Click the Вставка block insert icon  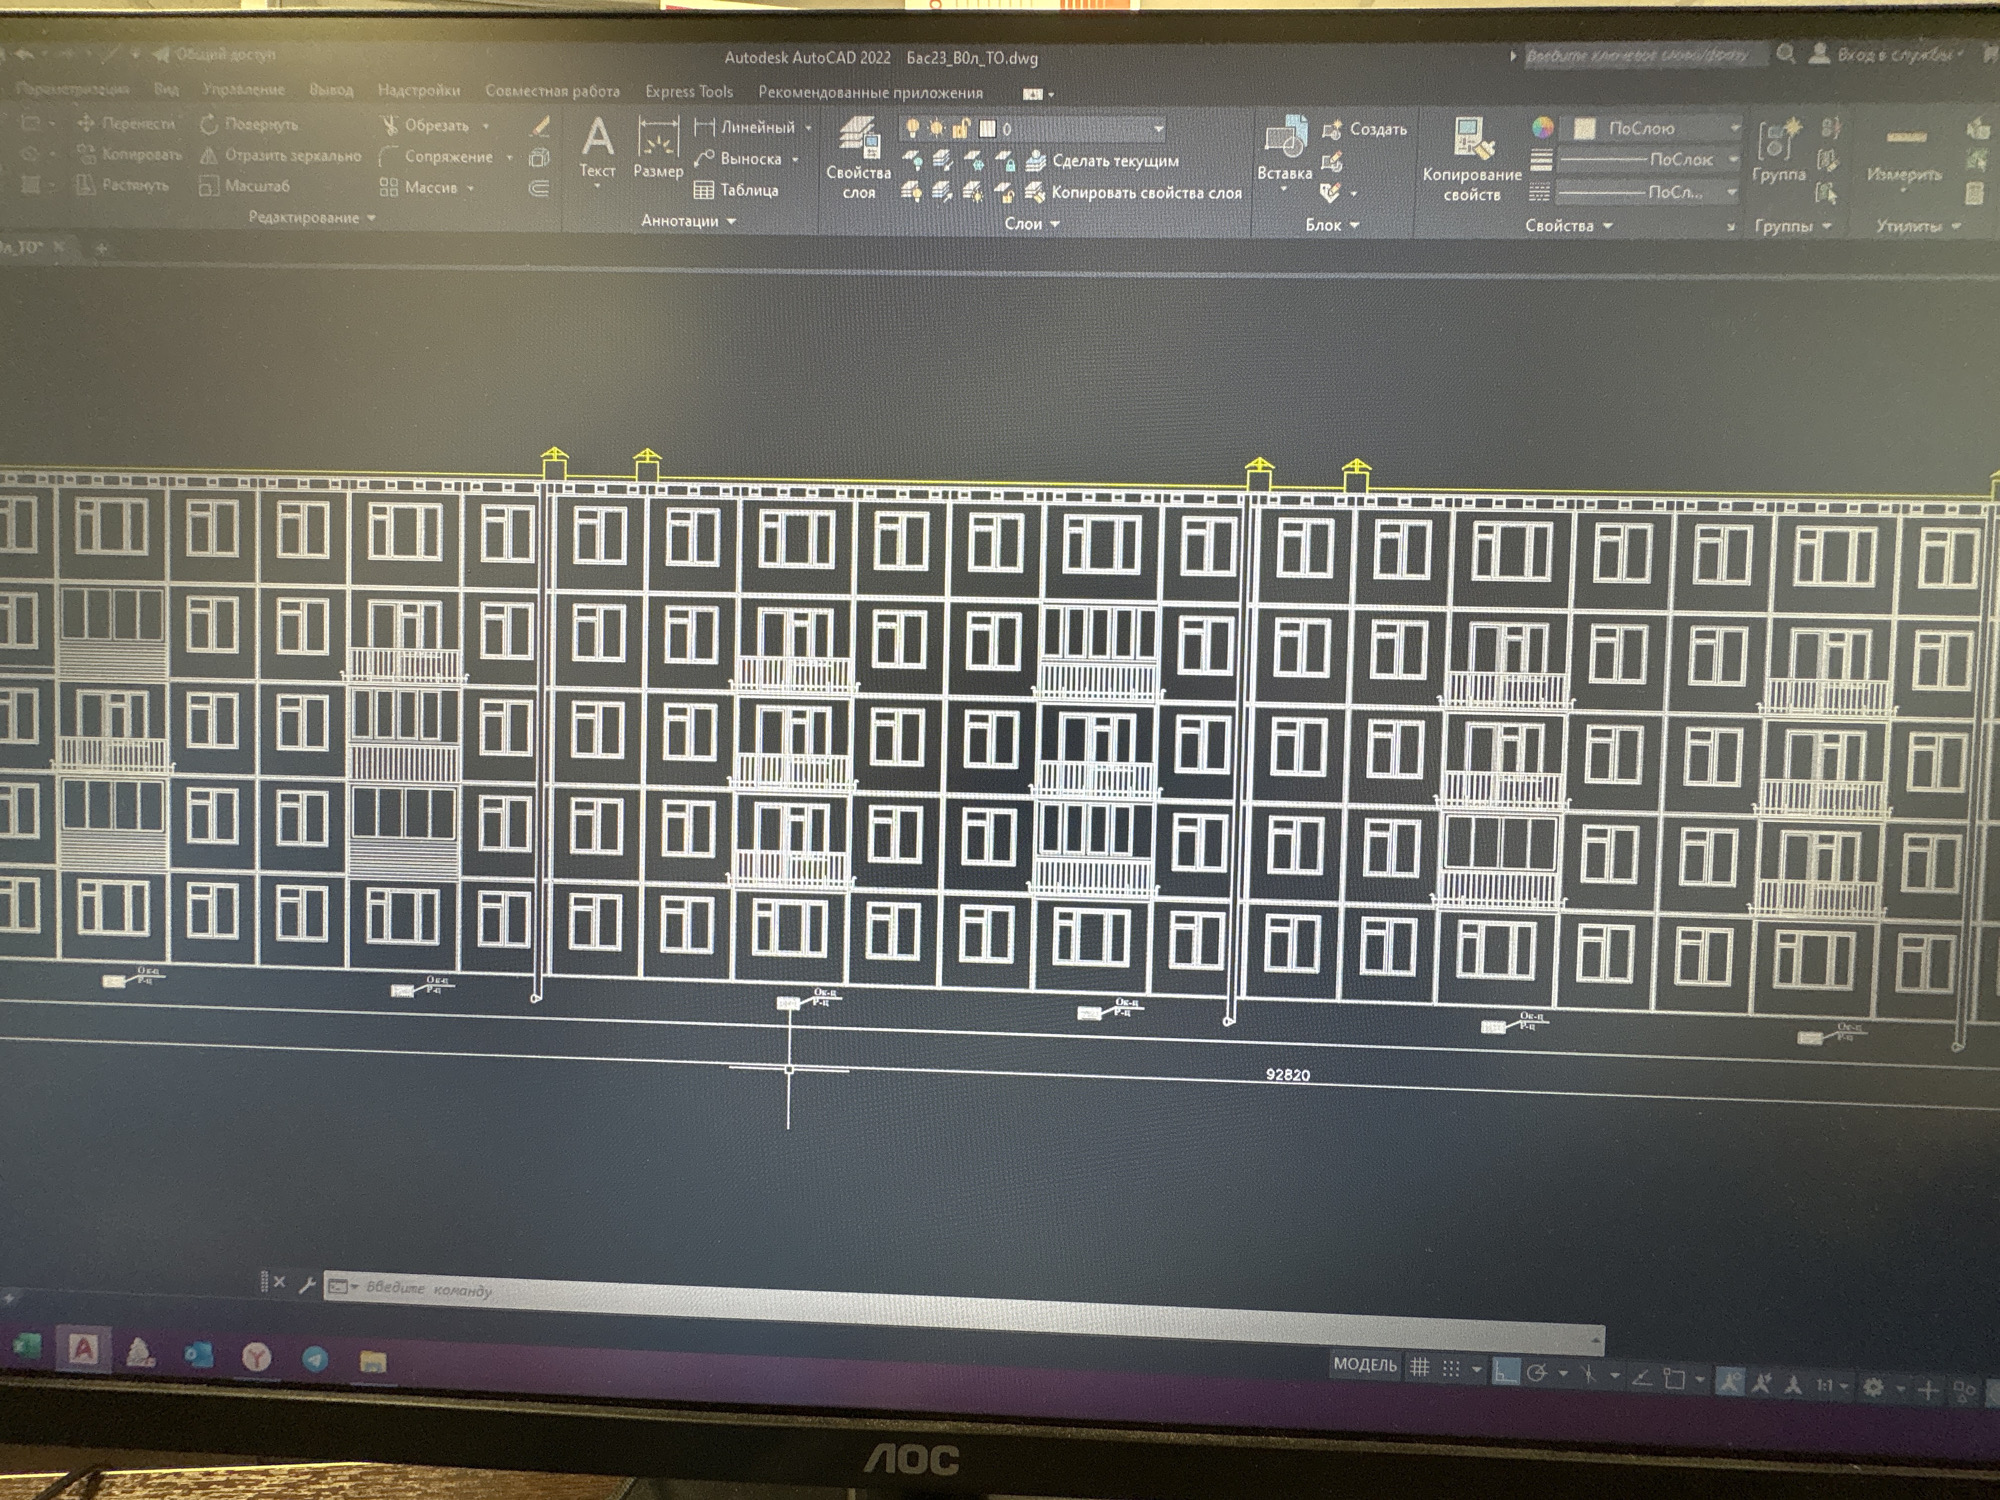pyautogui.click(x=1285, y=148)
